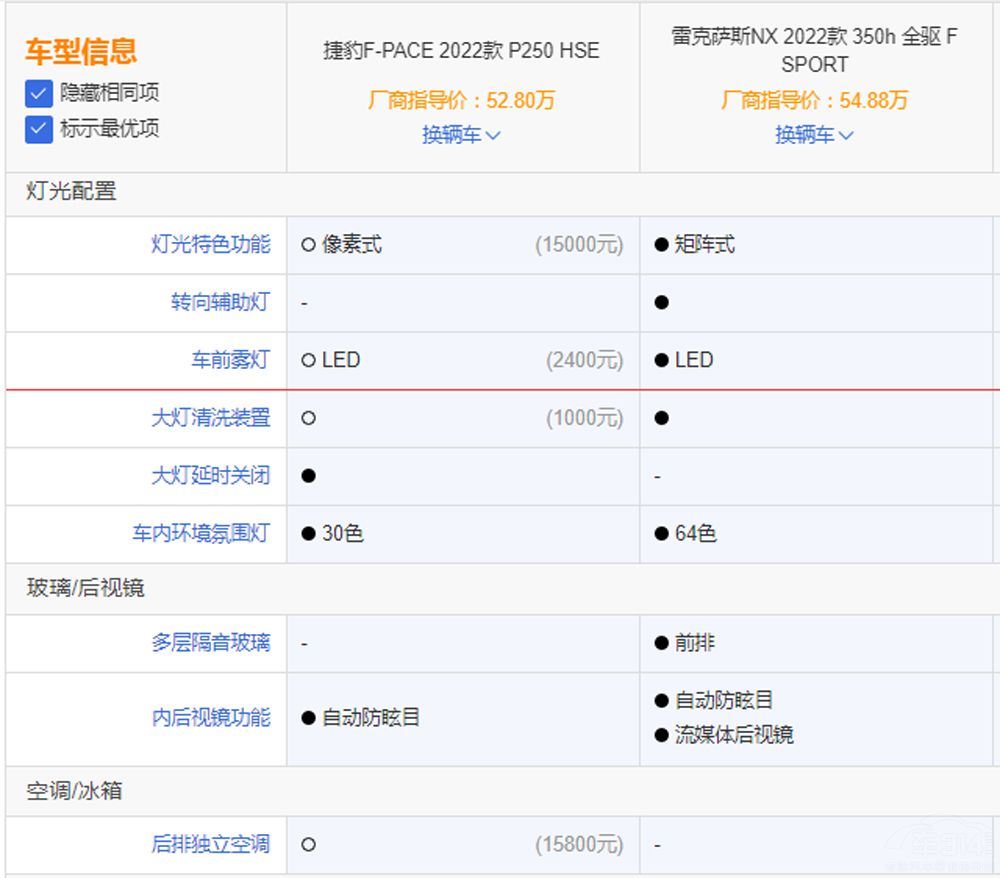Open the 车内环境氛围灯 parameter link

tap(201, 534)
